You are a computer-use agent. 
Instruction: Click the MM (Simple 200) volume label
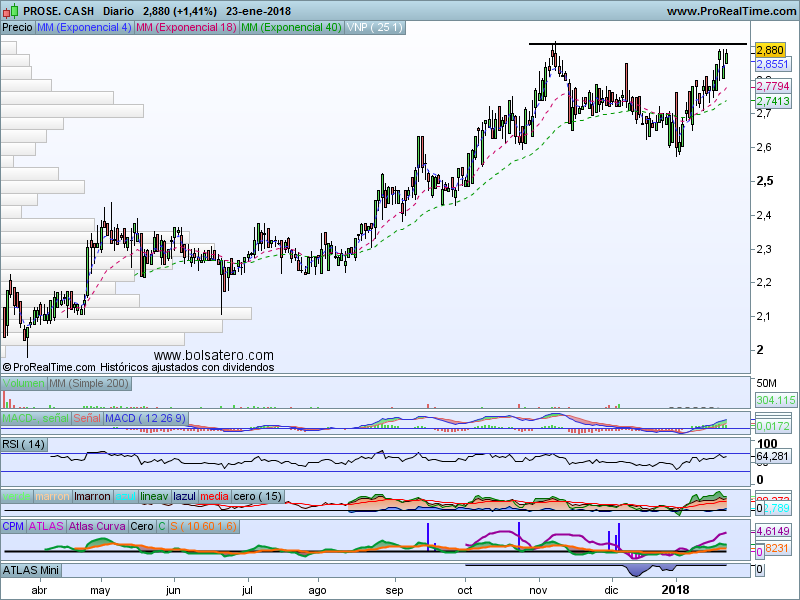coord(89,384)
